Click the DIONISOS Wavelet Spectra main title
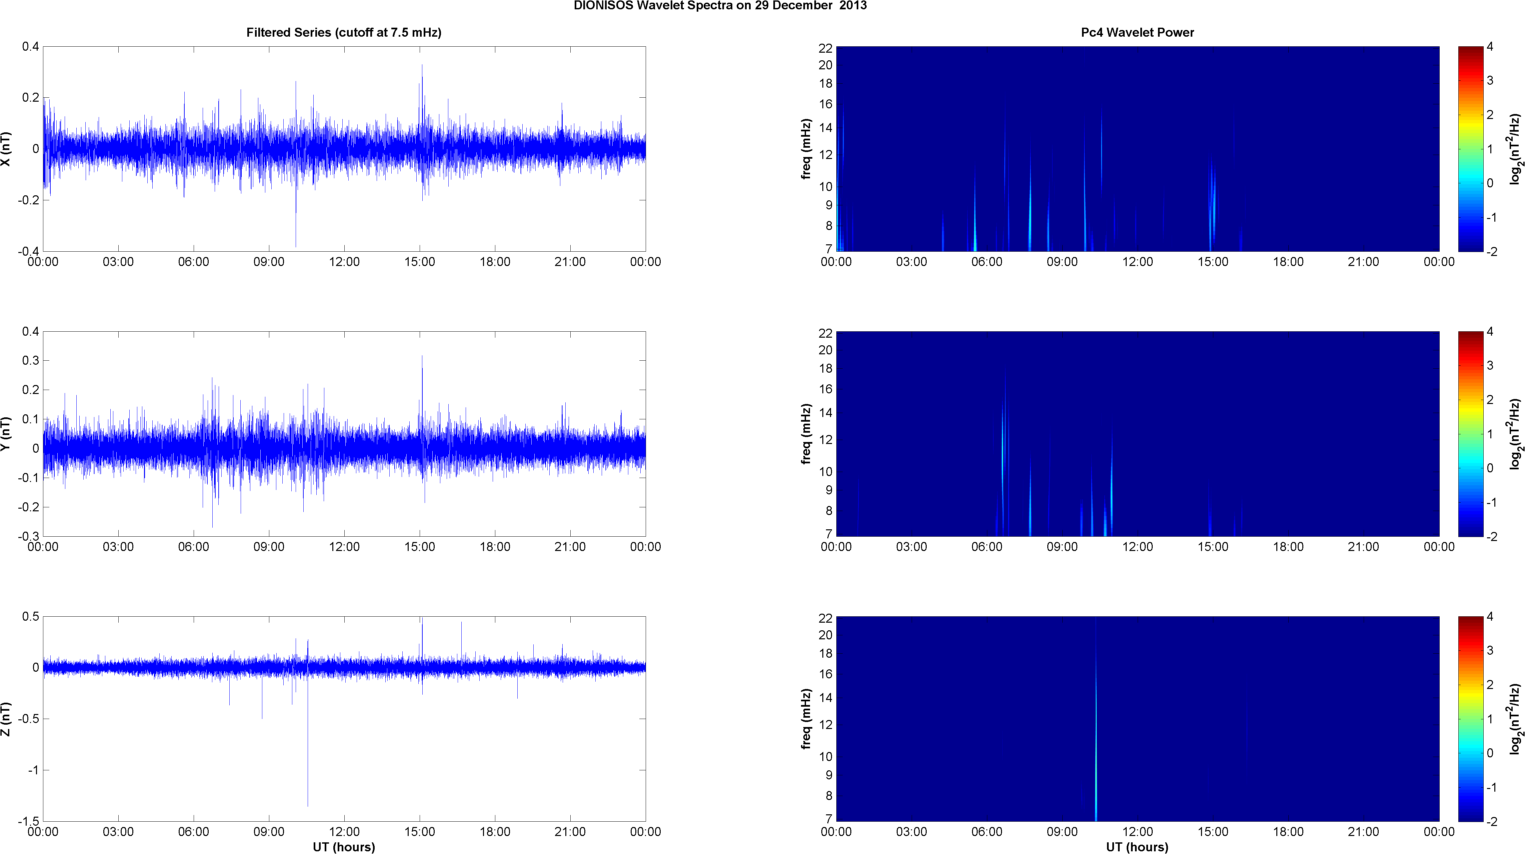Image resolution: width=1525 pixels, height=854 pixels. tap(720, 6)
